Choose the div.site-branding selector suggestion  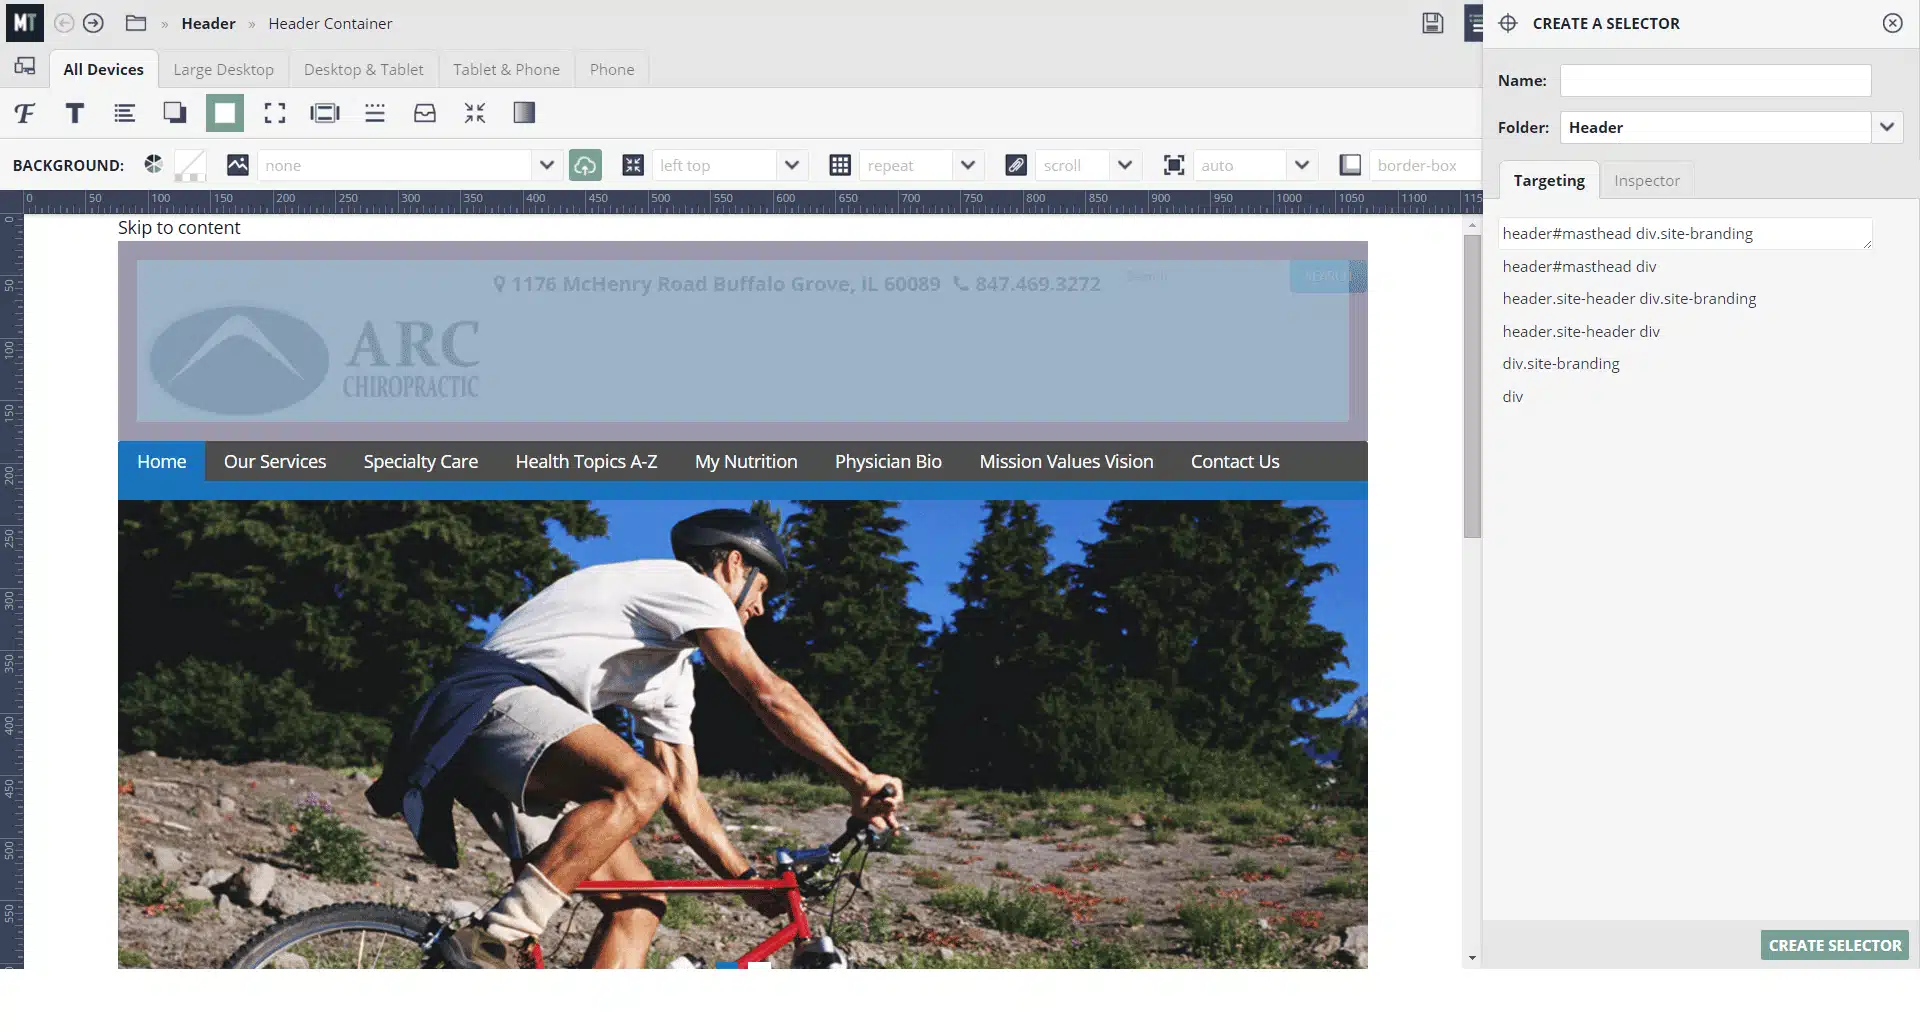pos(1560,364)
